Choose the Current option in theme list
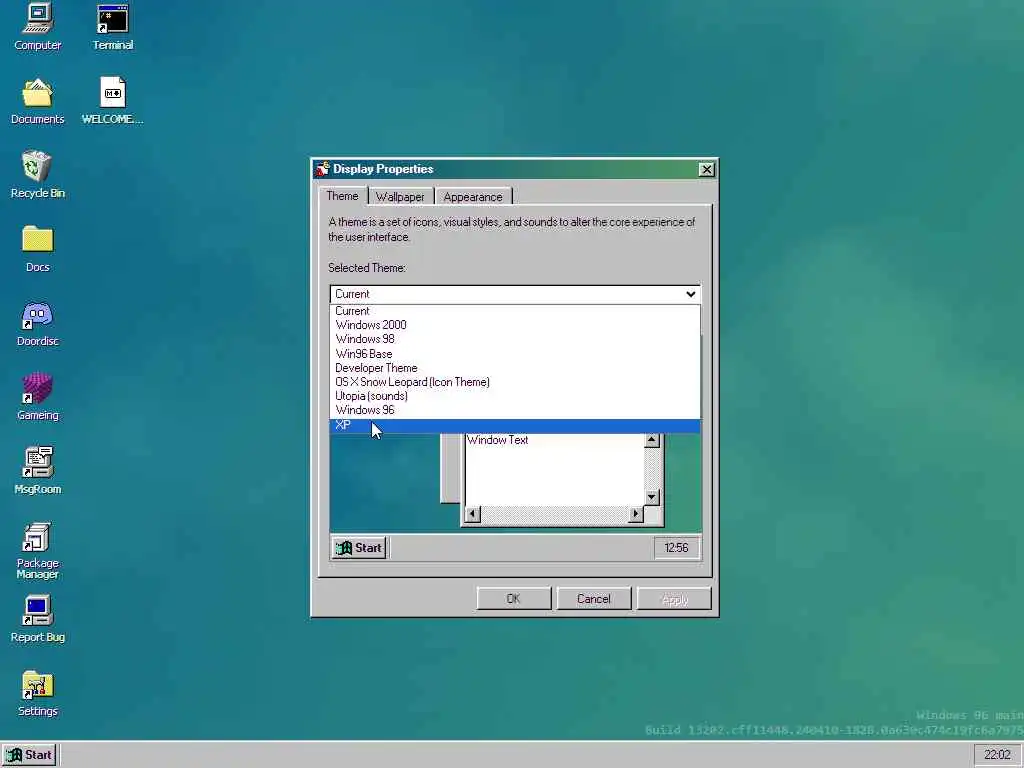This screenshot has width=1024, height=768. pos(515,311)
